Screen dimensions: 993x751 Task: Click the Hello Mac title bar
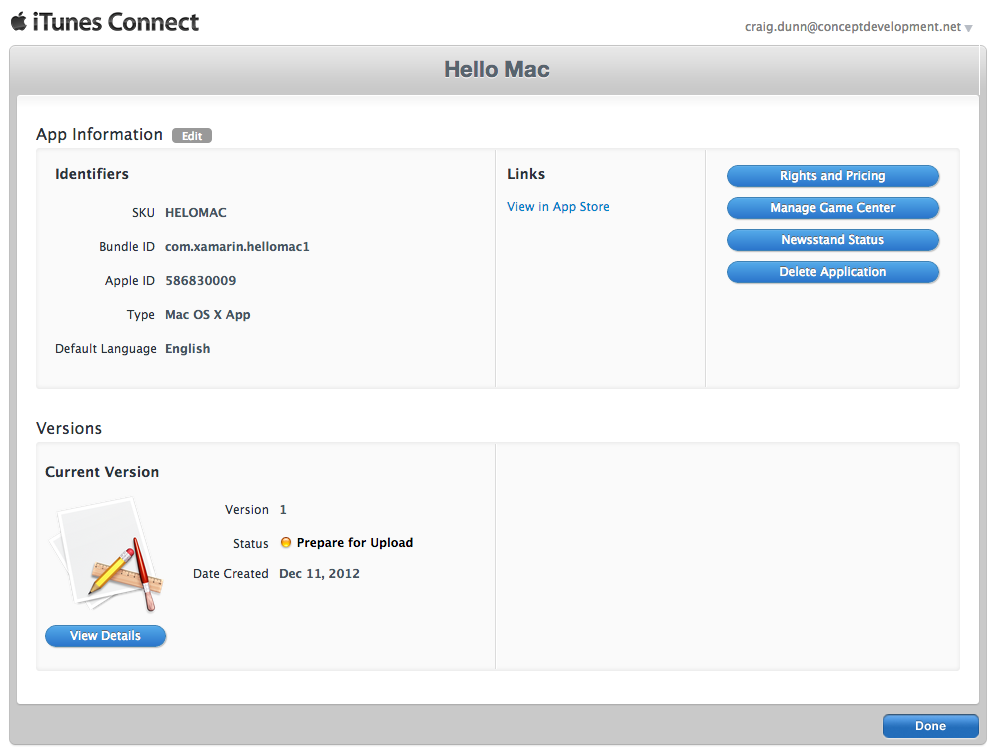tap(496, 69)
